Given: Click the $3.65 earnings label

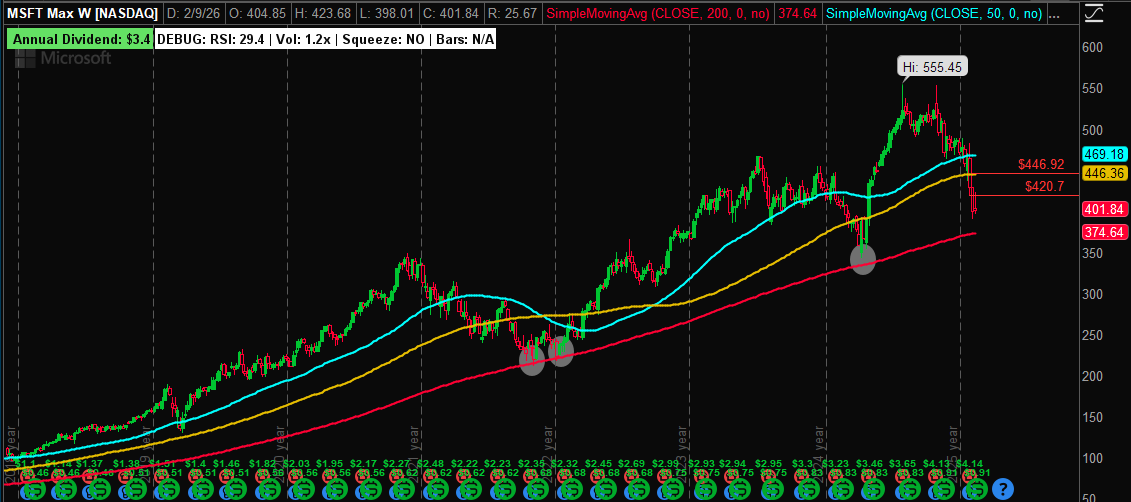Looking at the screenshot, I should (901, 462).
